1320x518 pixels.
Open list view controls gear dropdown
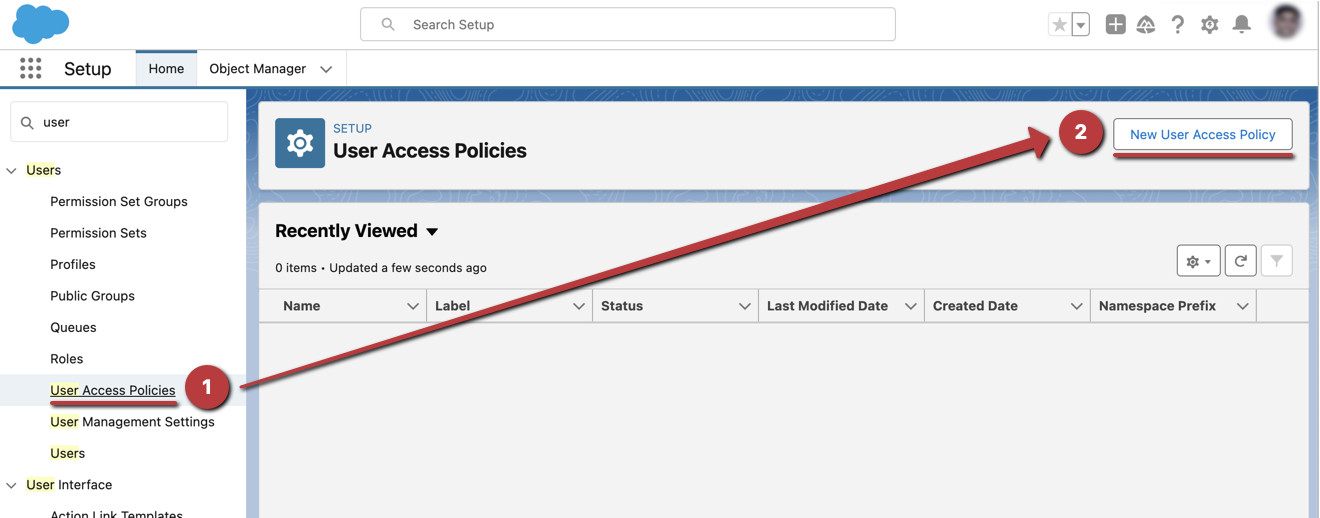coord(1198,261)
